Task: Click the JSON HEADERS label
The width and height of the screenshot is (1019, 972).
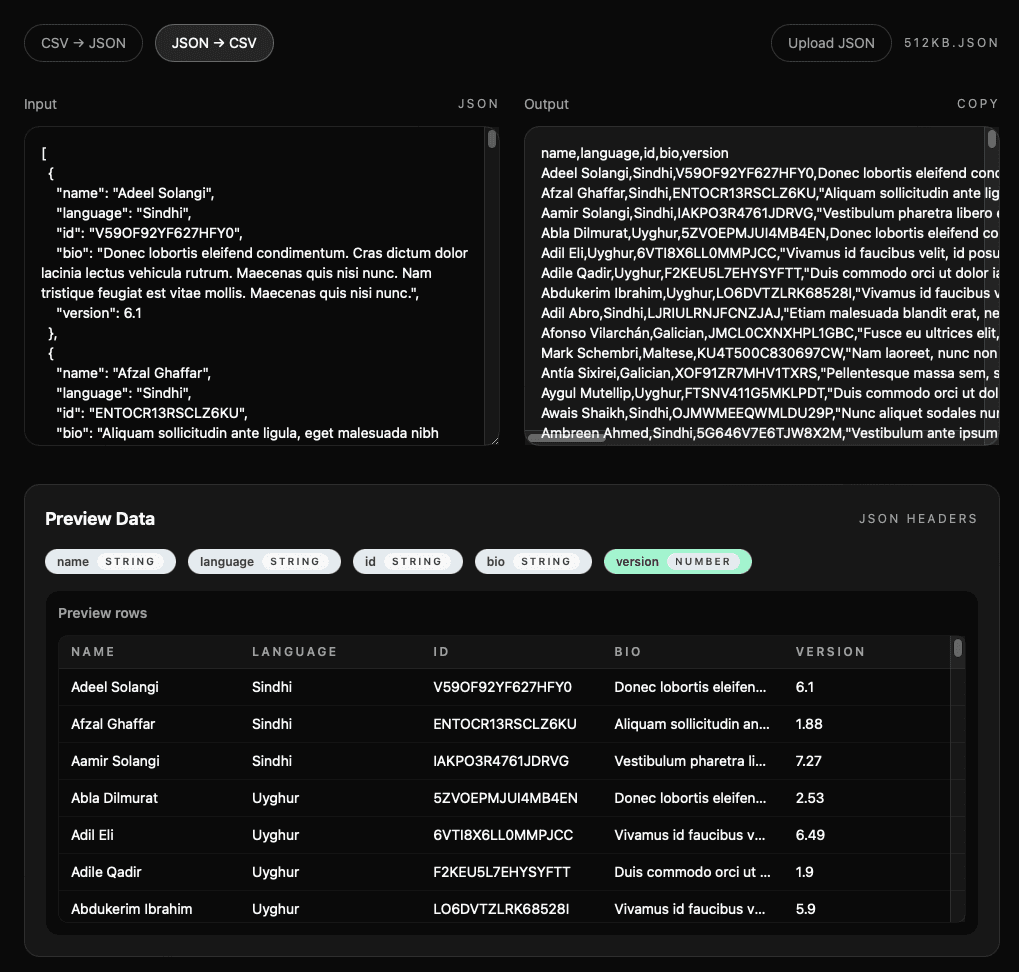Action: coord(918,518)
